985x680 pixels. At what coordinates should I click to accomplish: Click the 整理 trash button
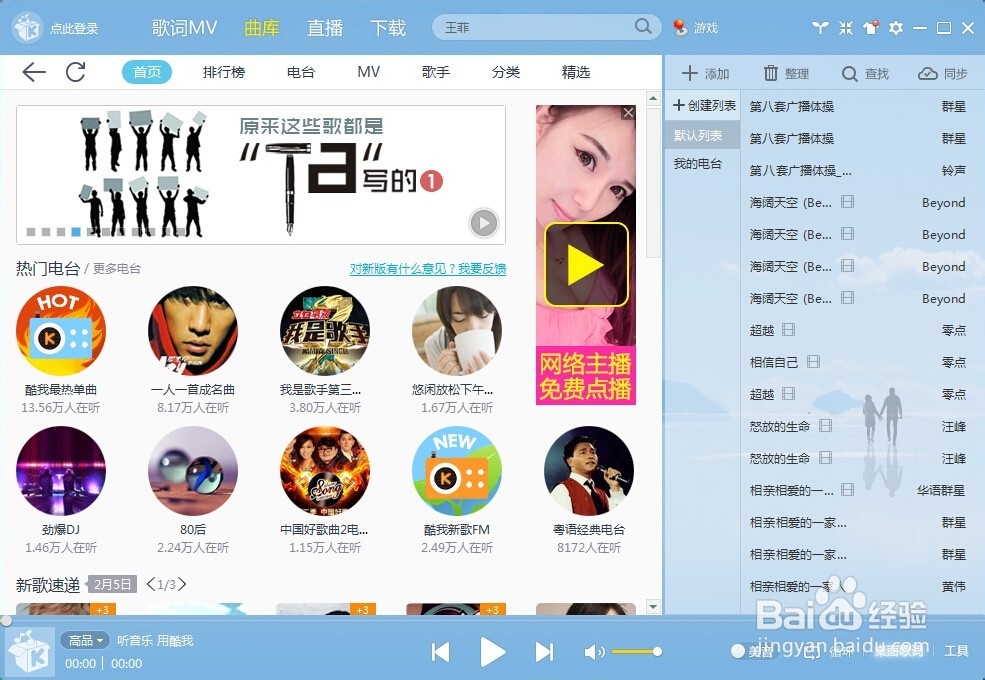pyautogui.click(x=786, y=74)
